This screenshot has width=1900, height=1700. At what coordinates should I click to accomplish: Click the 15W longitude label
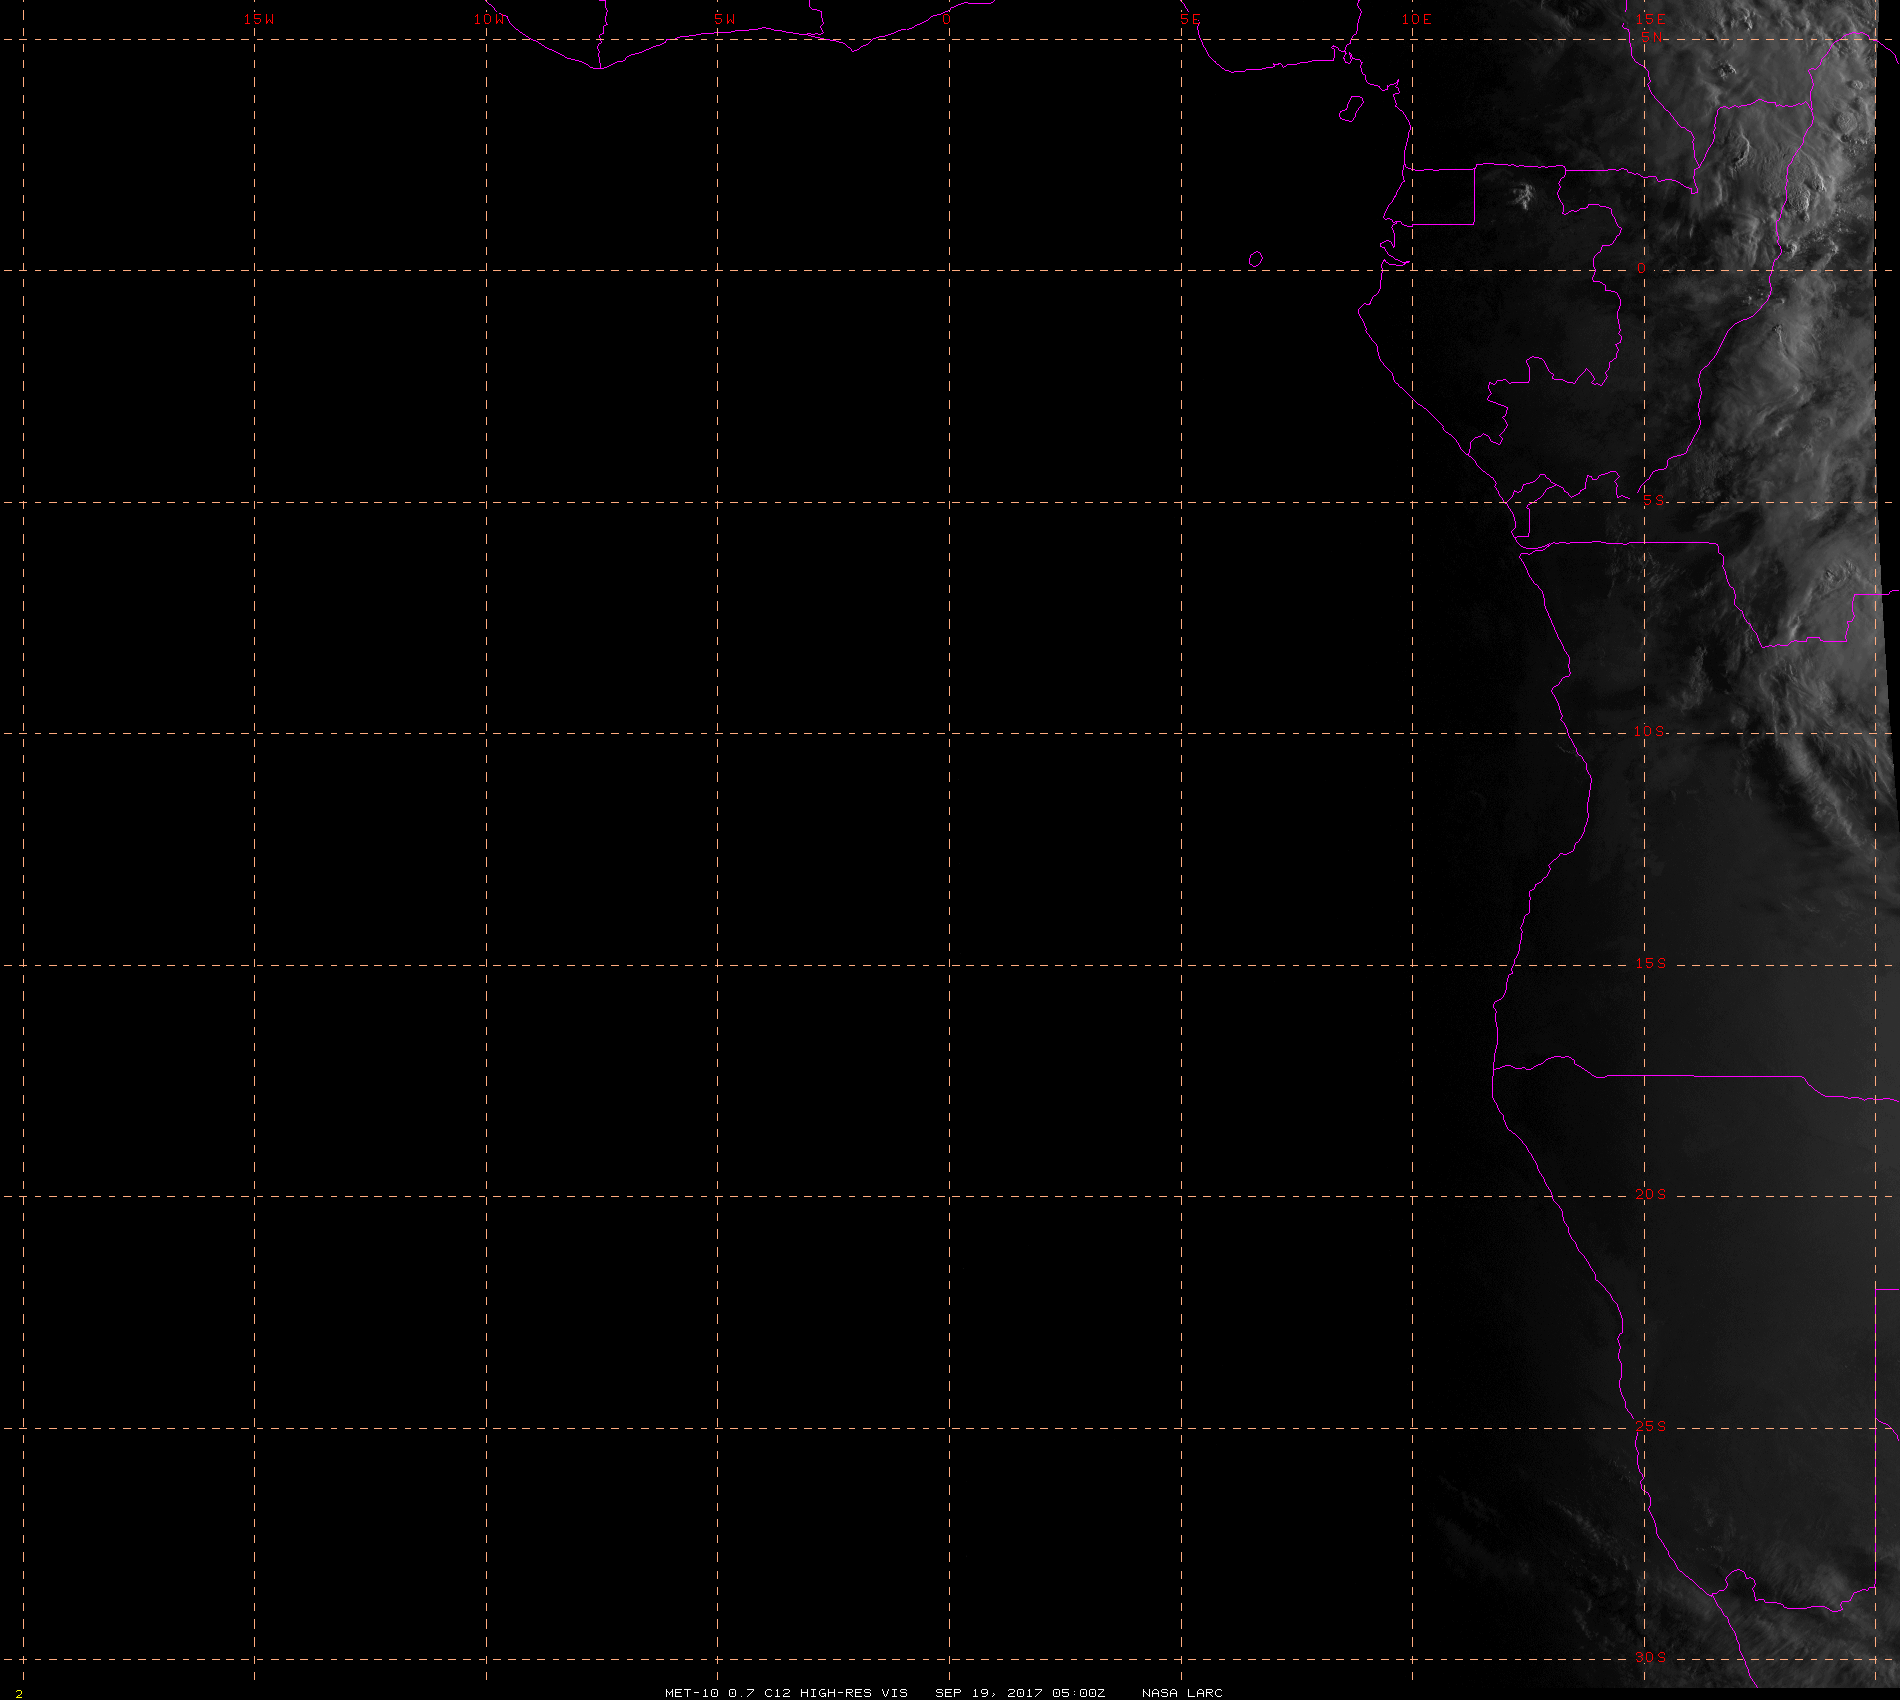click(259, 19)
